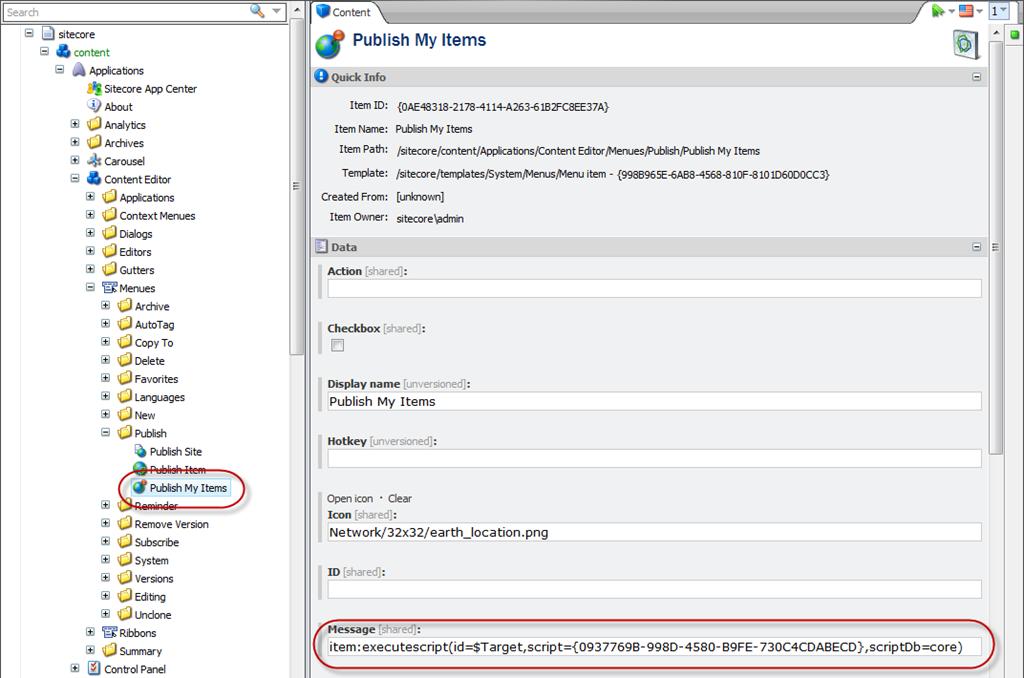The width and height of the screenshot is (1024, 678).
Task: Click the Open icon link
Action: (350, 498)
